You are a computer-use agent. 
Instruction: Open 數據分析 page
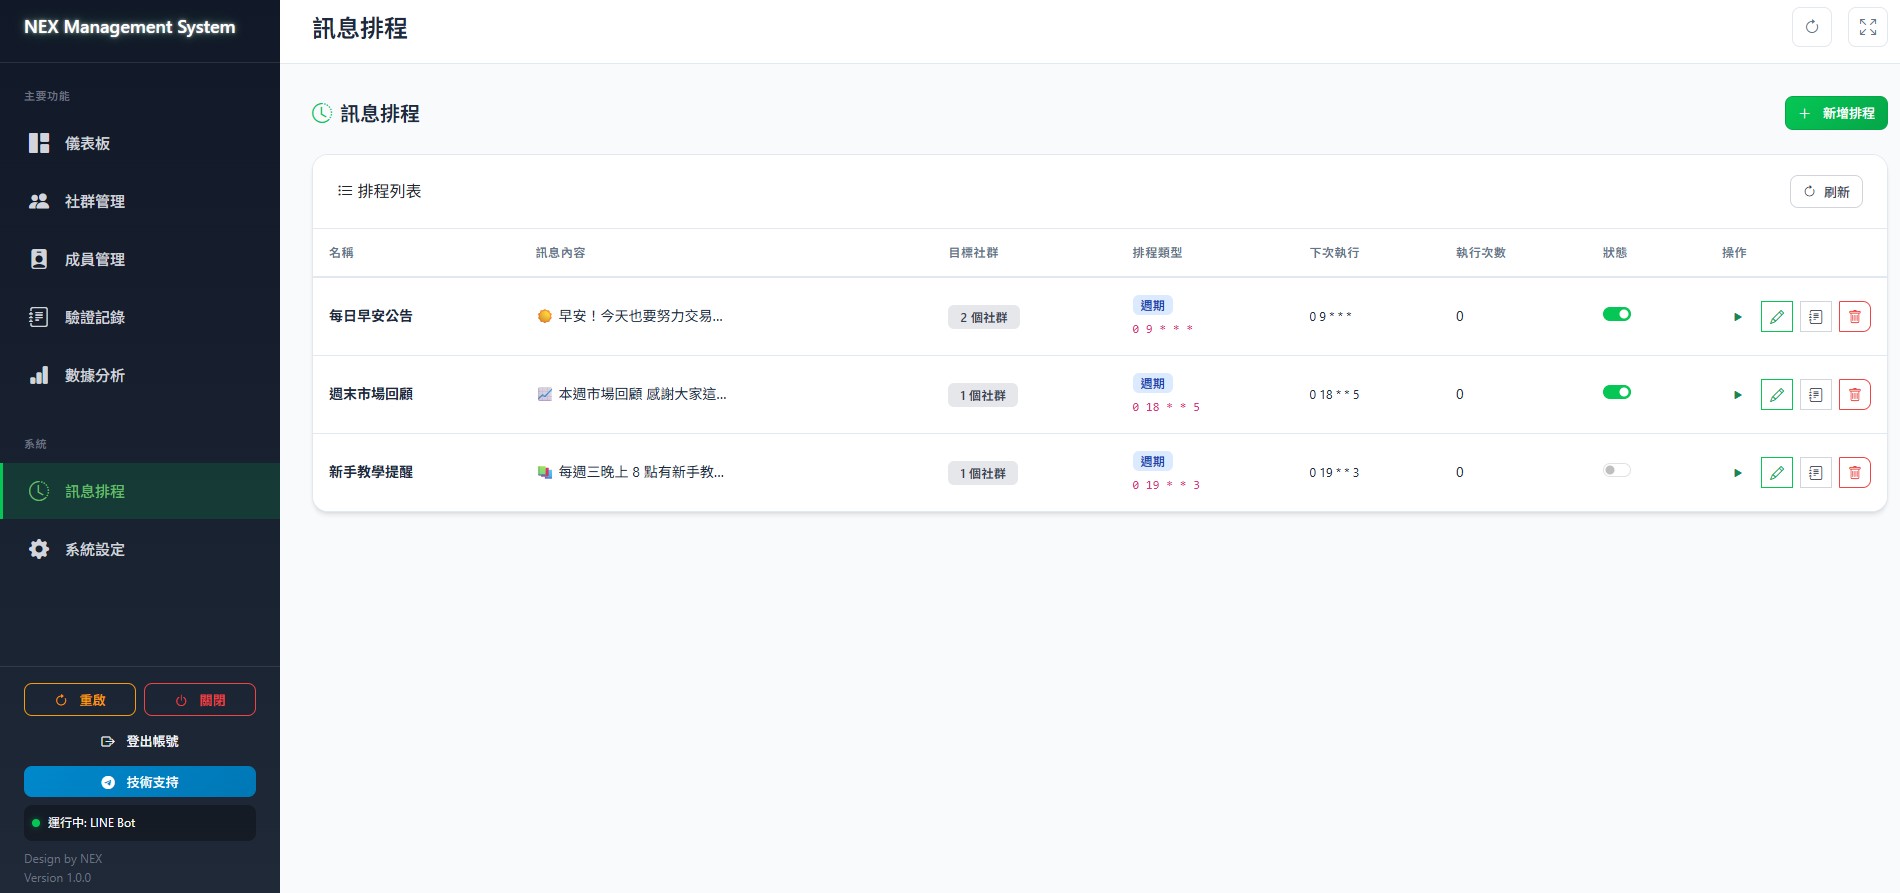[140, 375]
